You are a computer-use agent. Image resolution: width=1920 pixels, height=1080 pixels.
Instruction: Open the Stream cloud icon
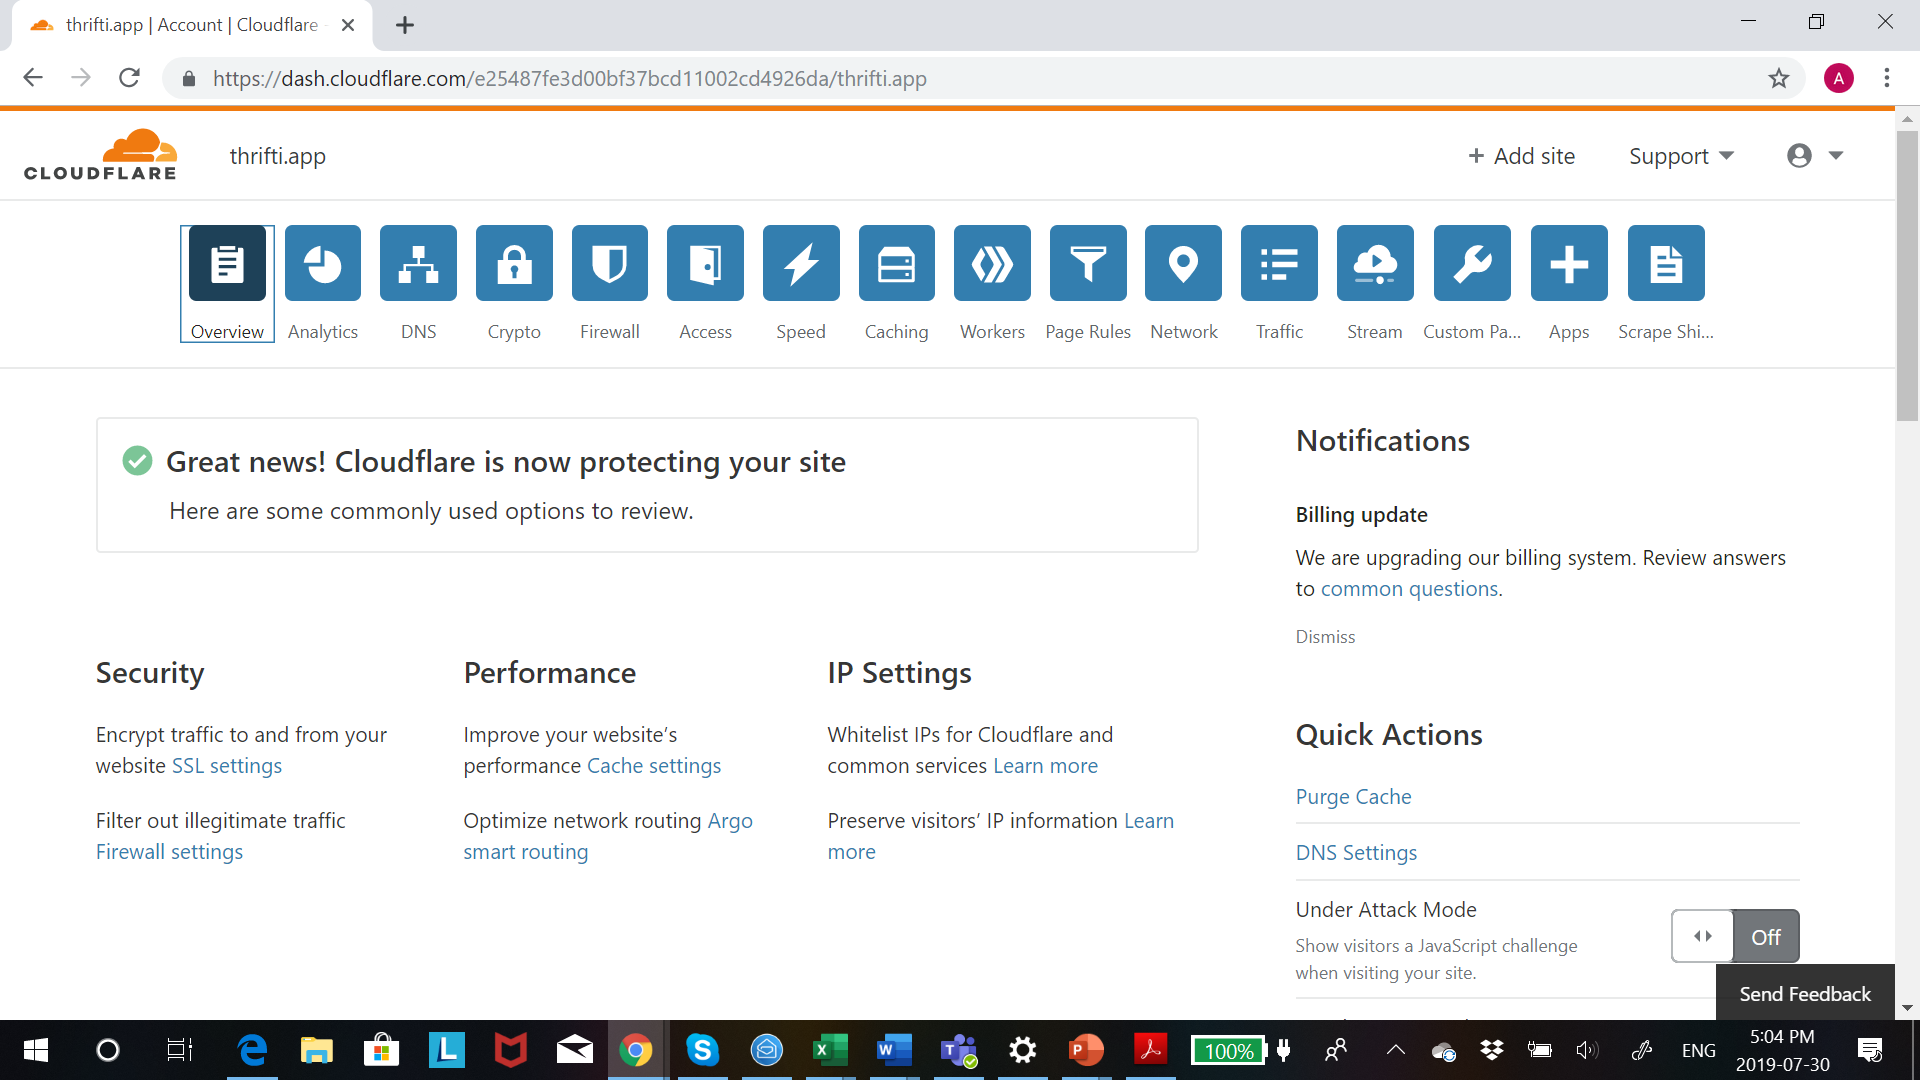point(1375,264)
